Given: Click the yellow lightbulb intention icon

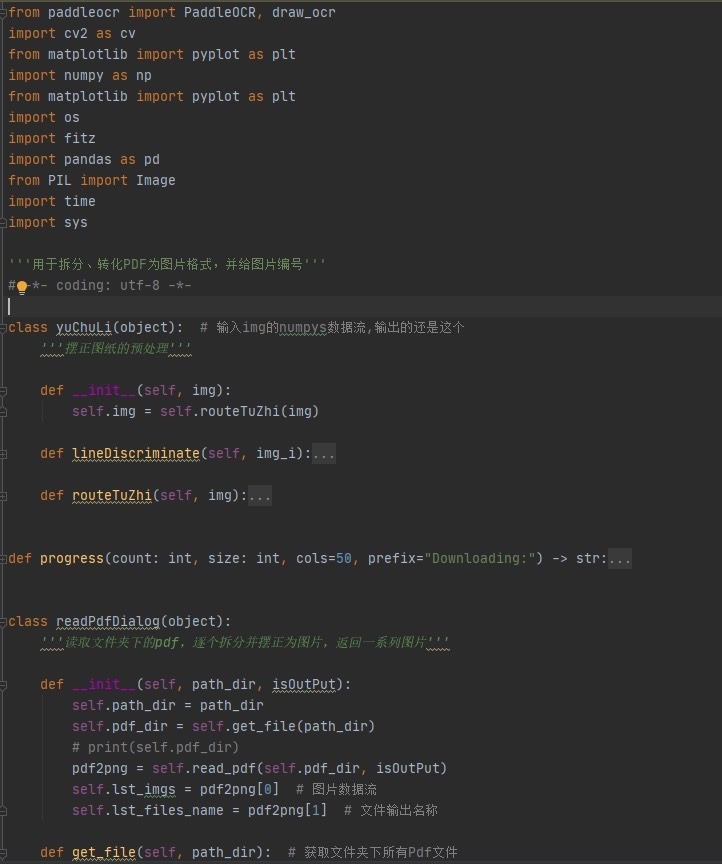Looking at the screenshot, I should point(21,287).
